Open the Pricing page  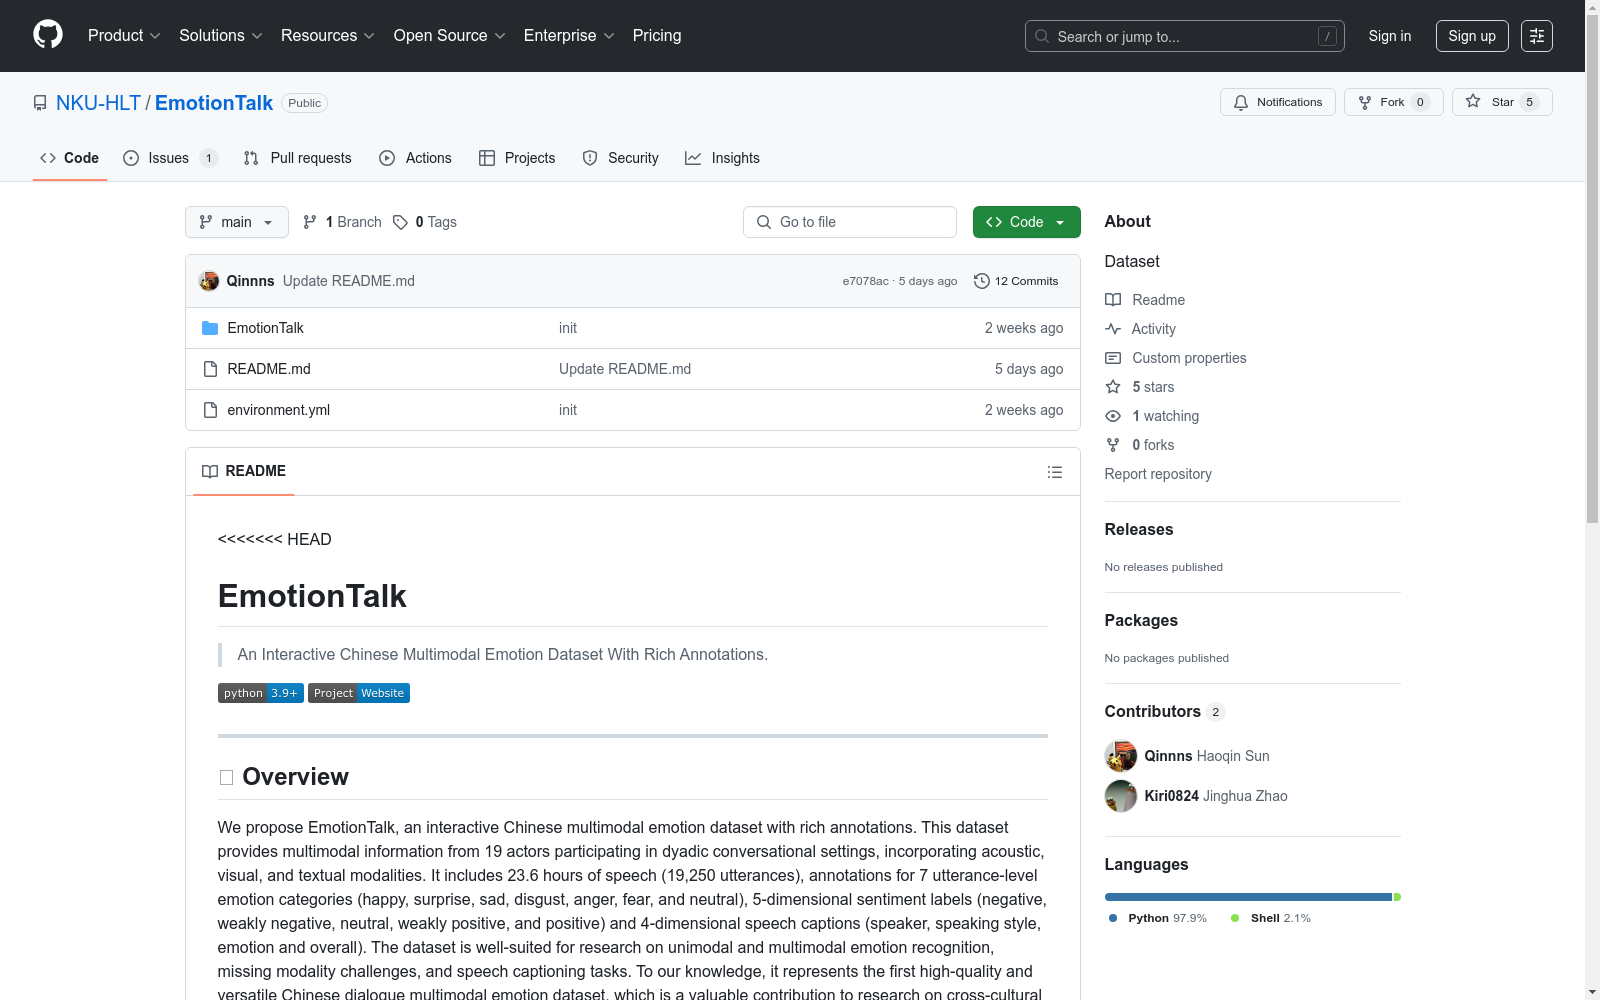tap(657, 36)
